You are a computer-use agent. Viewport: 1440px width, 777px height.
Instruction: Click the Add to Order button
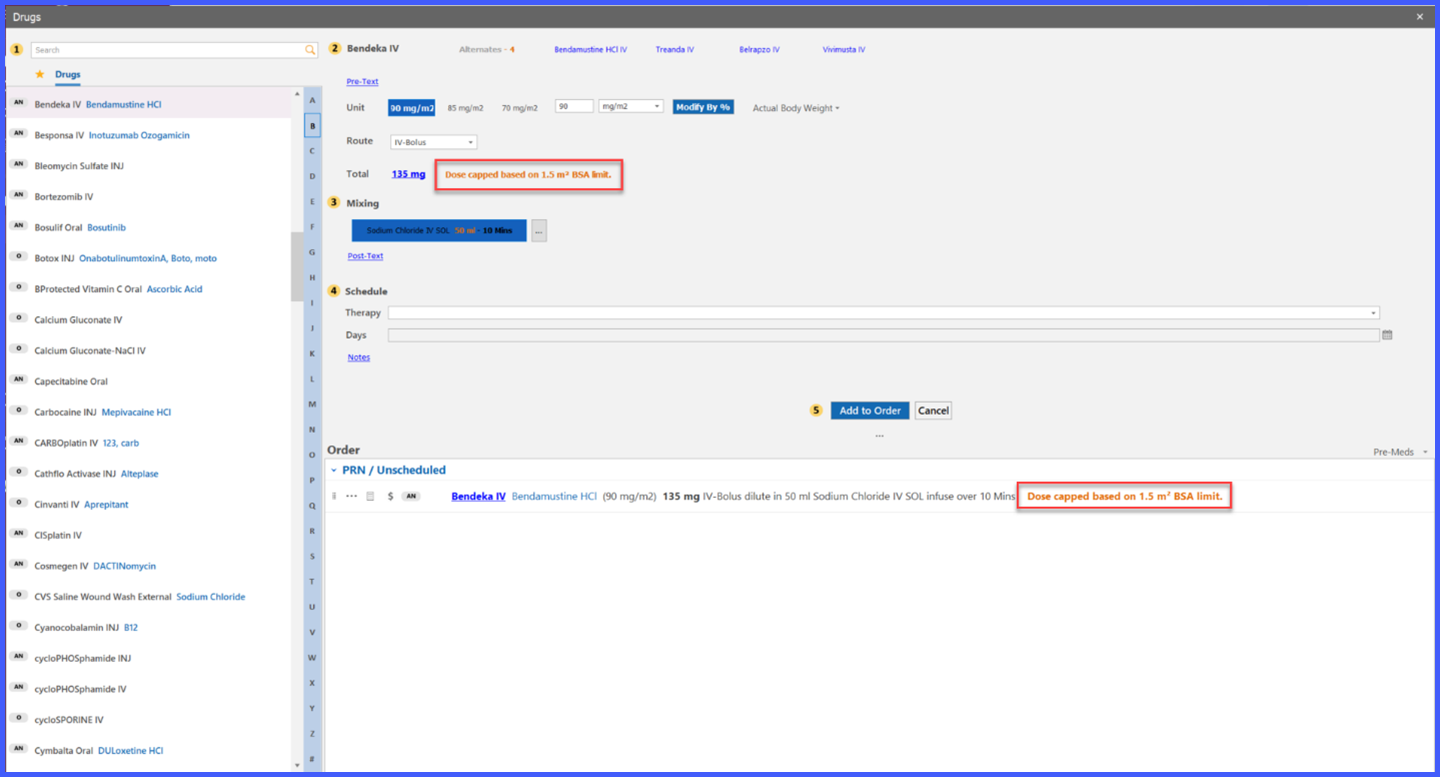(870, 411)
